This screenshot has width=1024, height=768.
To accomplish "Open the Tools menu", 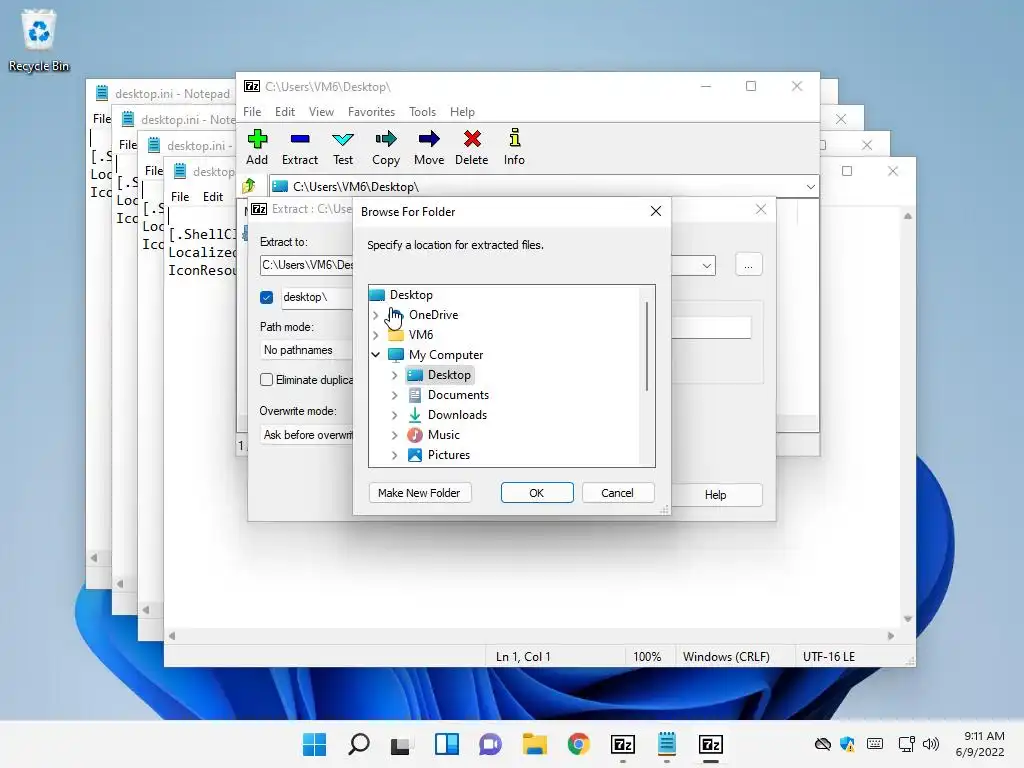I will coord(423,112).
